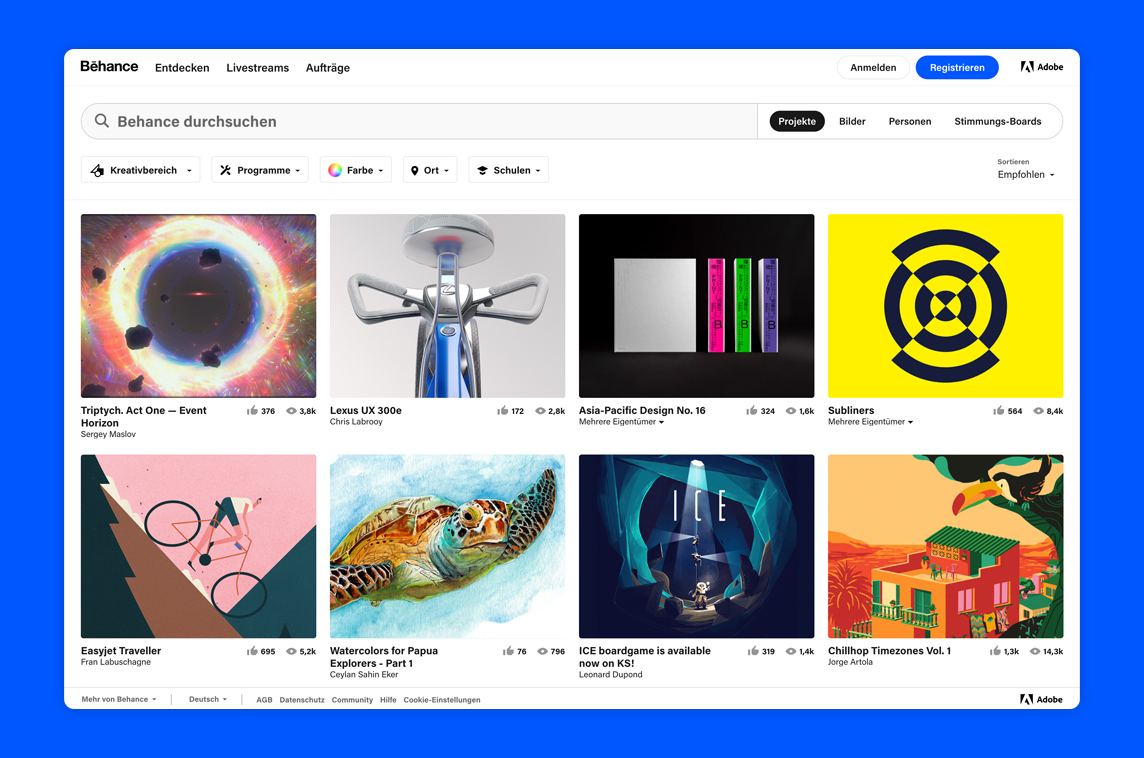1144x758 pixels.
Task: Open the Mehr von Behance menu
Action: pos(119,699)
